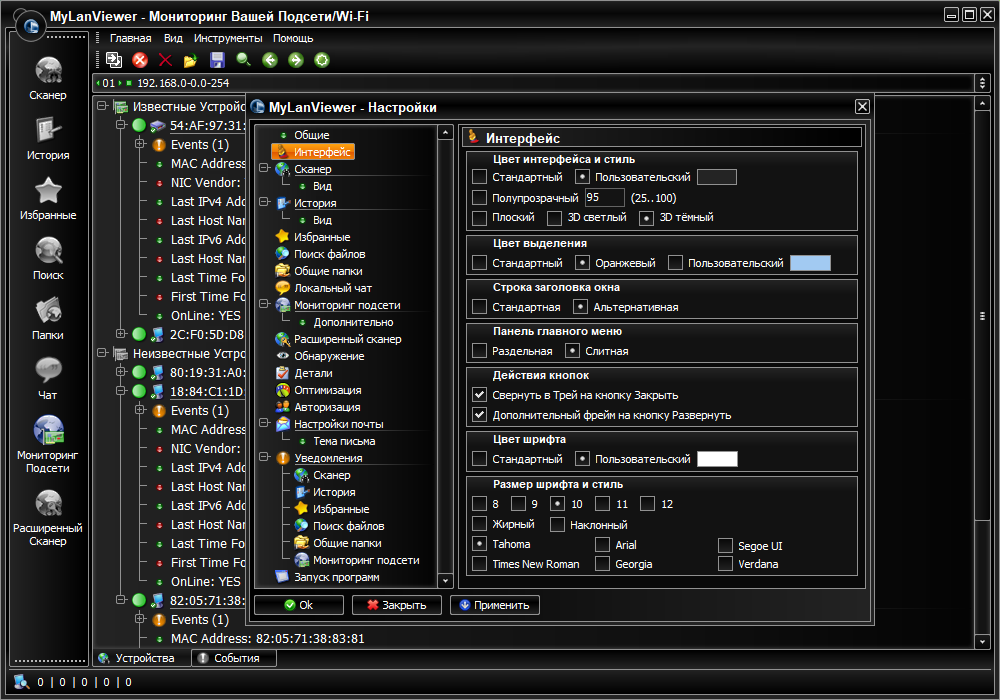Collapse Настройки почты settings node

[x=264, y=423]
